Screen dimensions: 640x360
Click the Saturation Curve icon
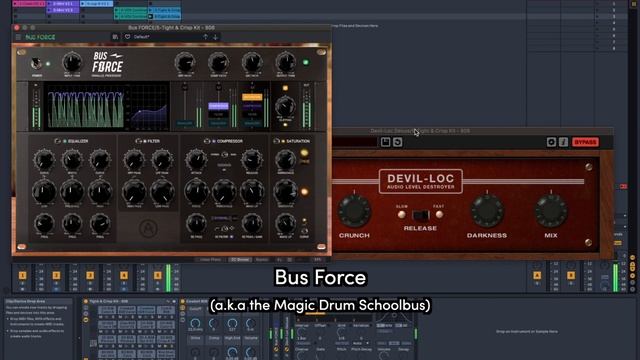coord(304,231)
